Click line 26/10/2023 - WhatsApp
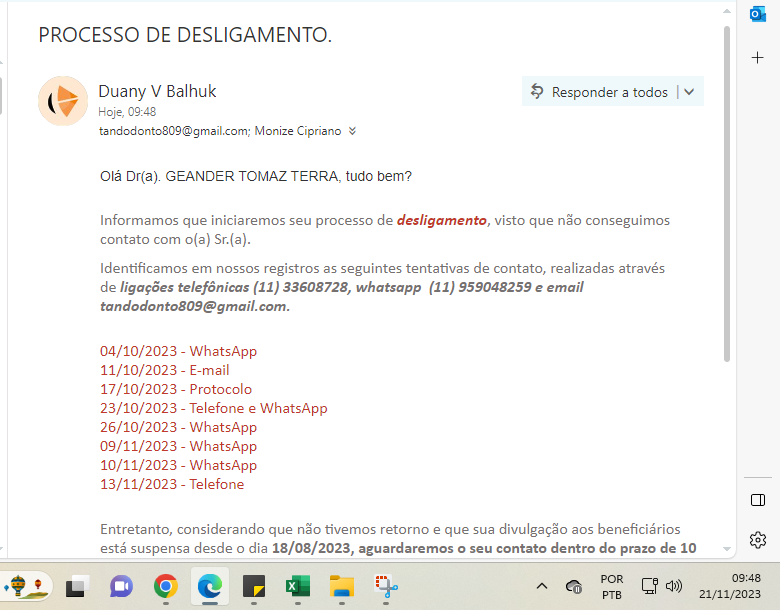 click(x=179, y=427)
